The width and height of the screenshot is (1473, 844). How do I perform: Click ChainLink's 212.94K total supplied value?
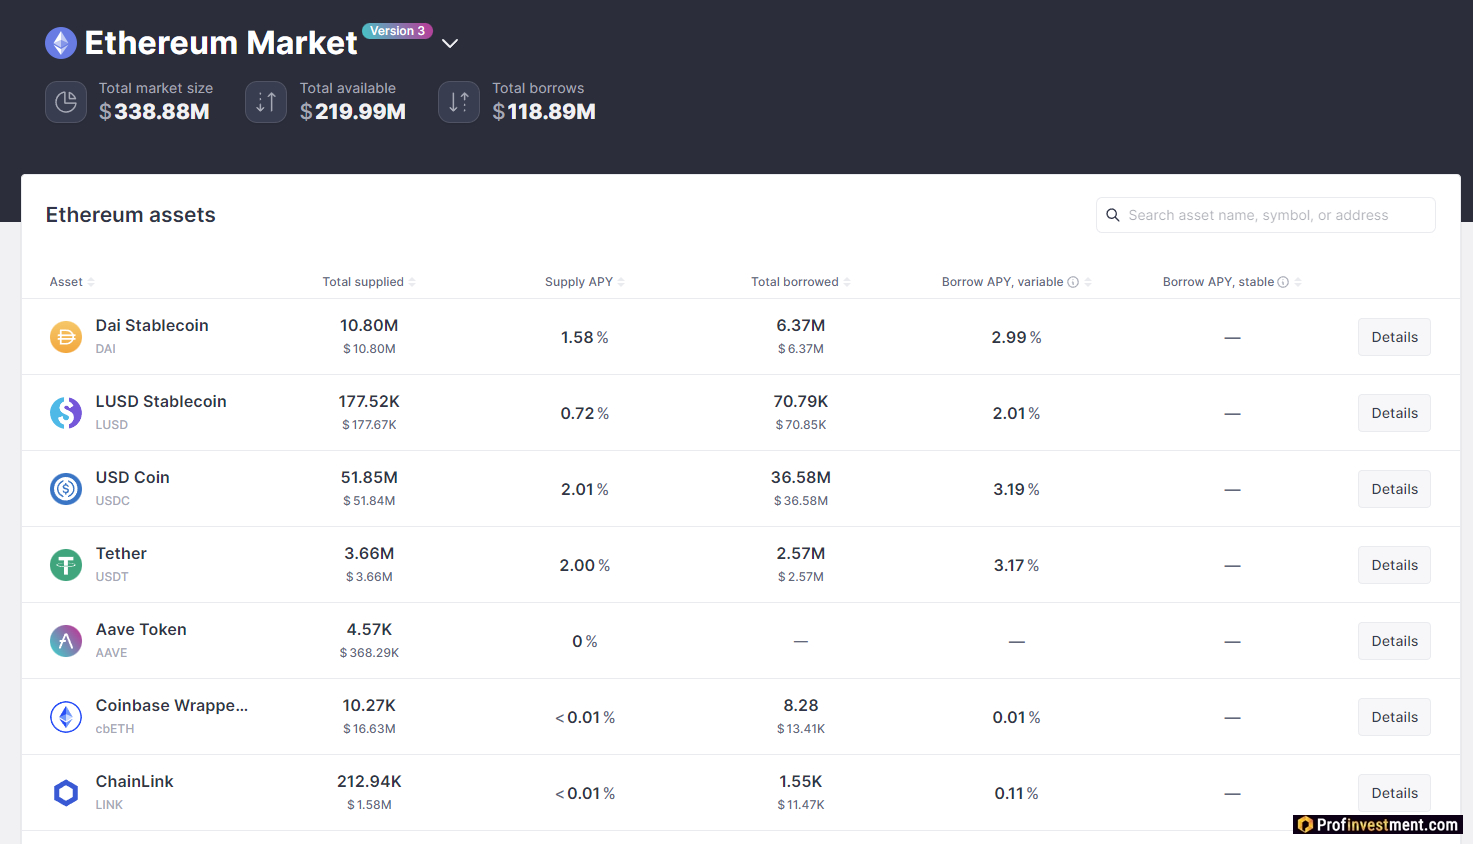coord(369,781)
